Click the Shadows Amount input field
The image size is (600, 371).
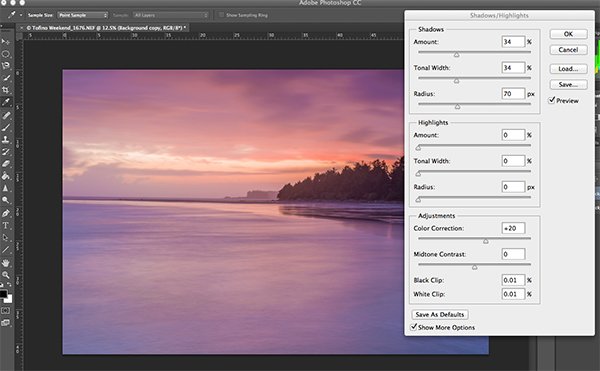(x=513, y=42)
